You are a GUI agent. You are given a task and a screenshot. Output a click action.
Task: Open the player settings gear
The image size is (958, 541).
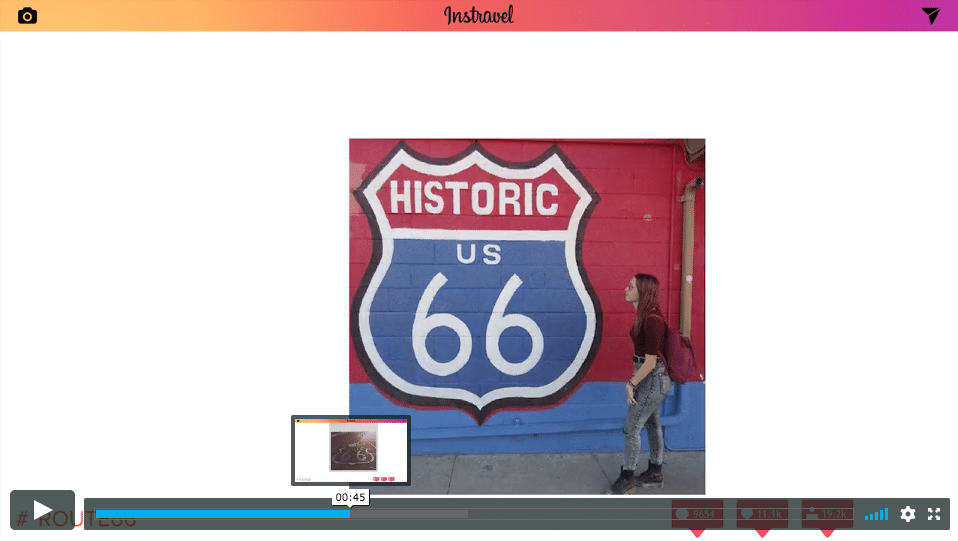coord(908,514)
